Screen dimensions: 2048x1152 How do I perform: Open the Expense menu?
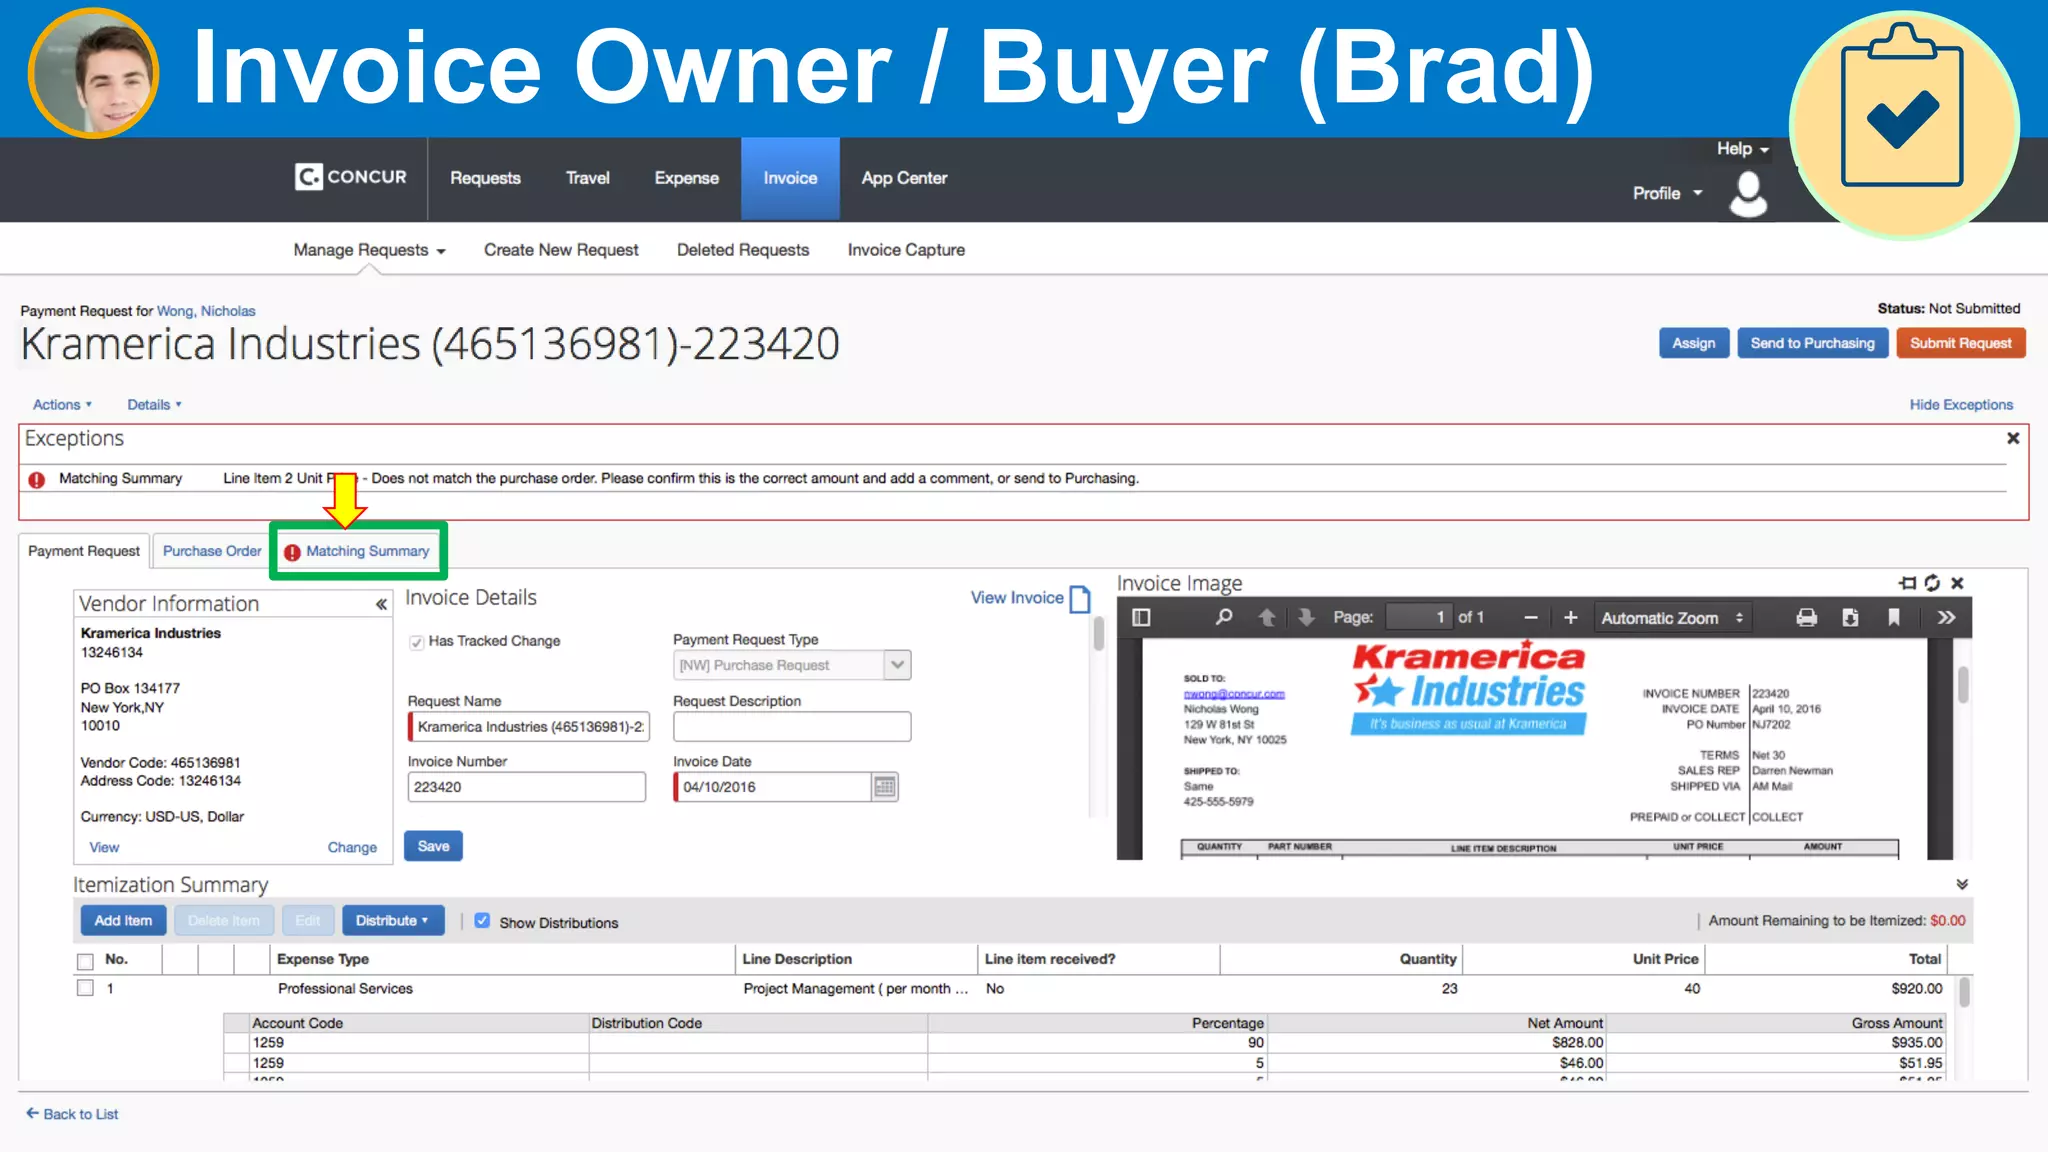pos(686,178)
